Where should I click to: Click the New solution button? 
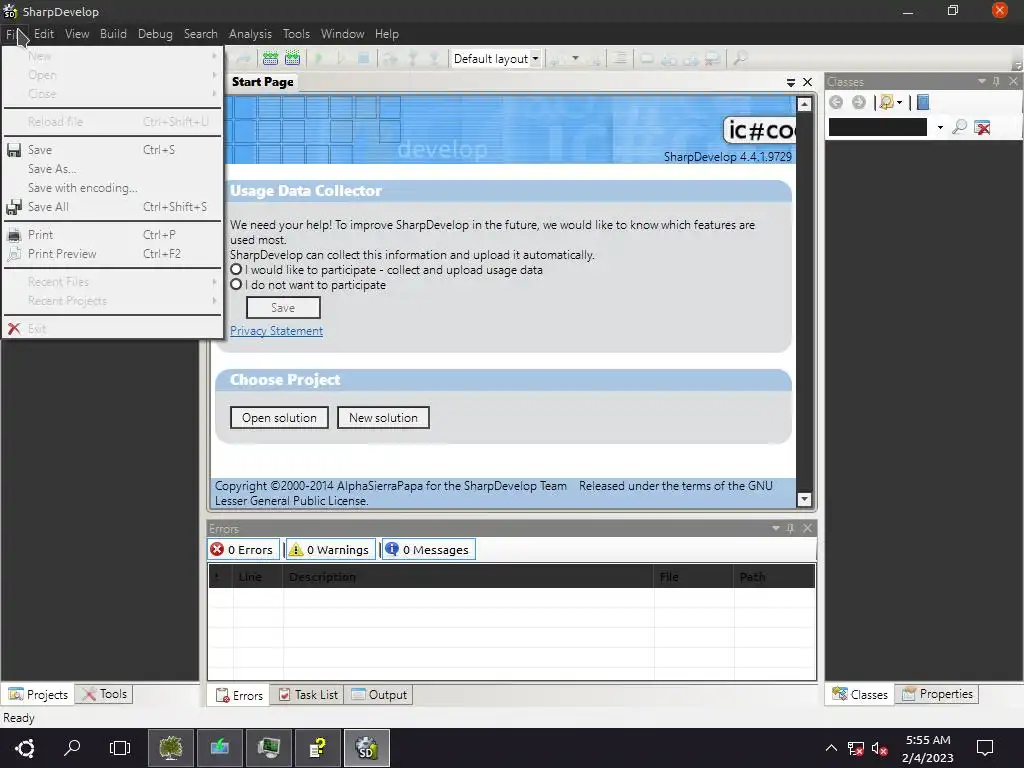point(383,418)
